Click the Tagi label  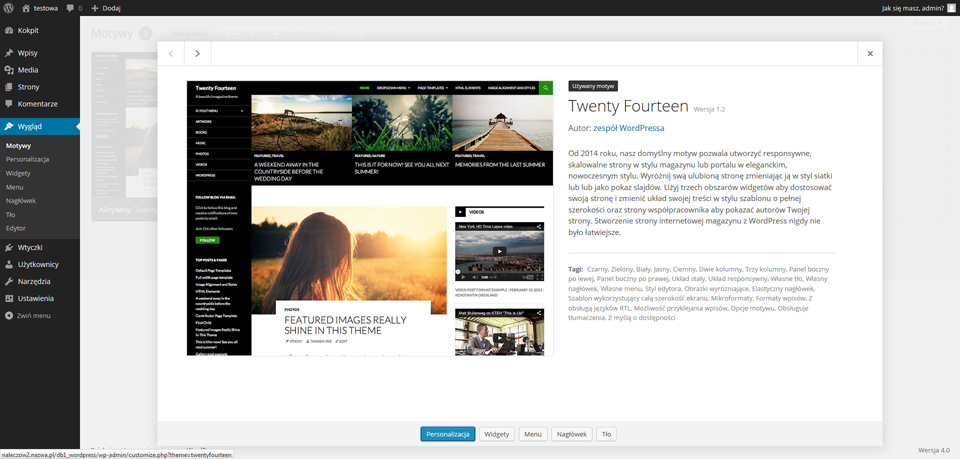coord(576,269)
